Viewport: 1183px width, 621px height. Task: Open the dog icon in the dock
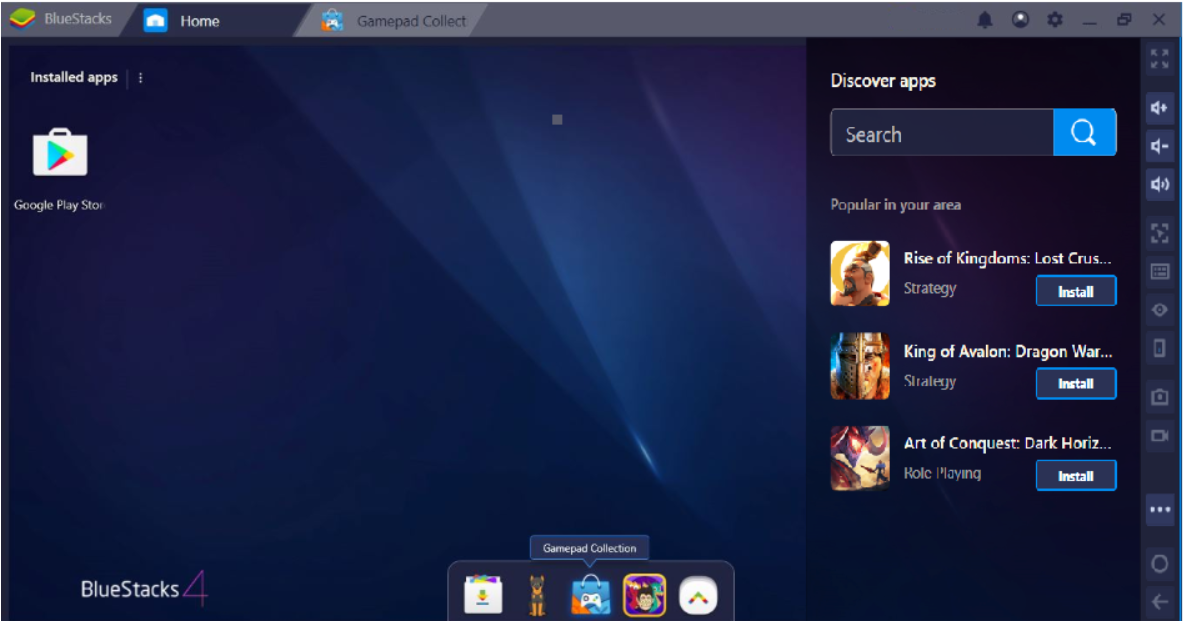536,595
